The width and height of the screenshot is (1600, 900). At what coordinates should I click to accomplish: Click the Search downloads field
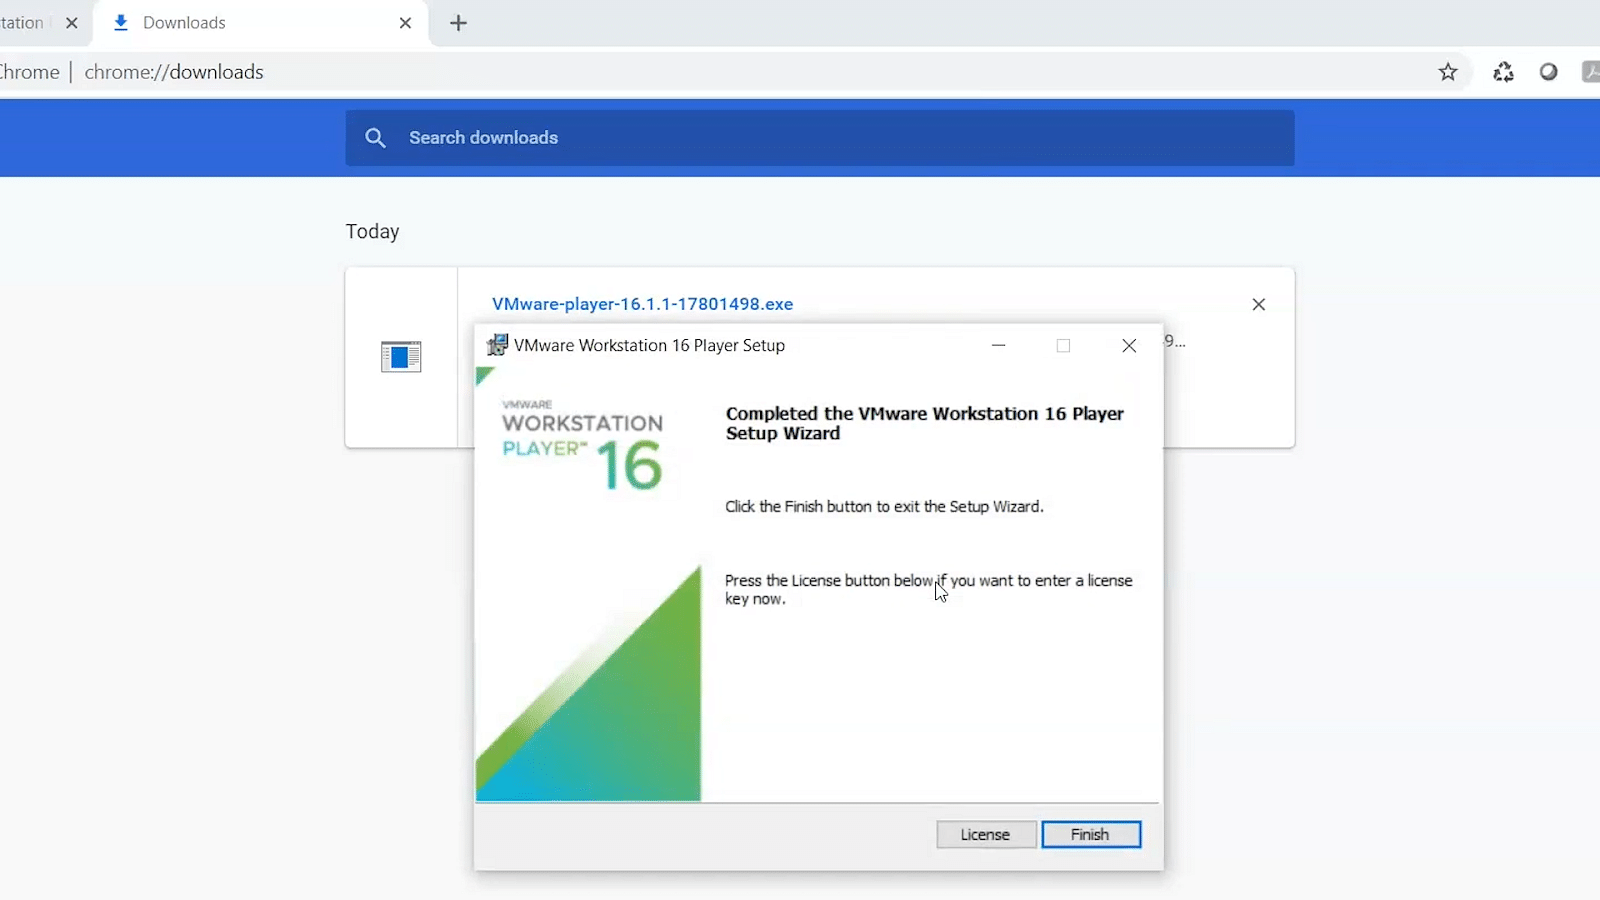tap(820, 138)
